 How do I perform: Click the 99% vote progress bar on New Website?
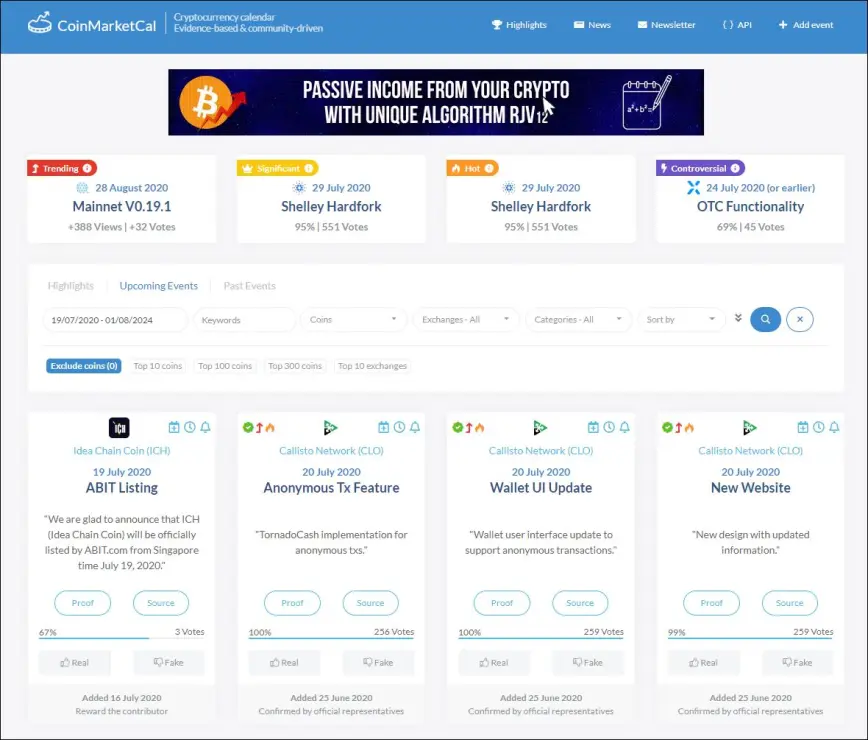750,638
